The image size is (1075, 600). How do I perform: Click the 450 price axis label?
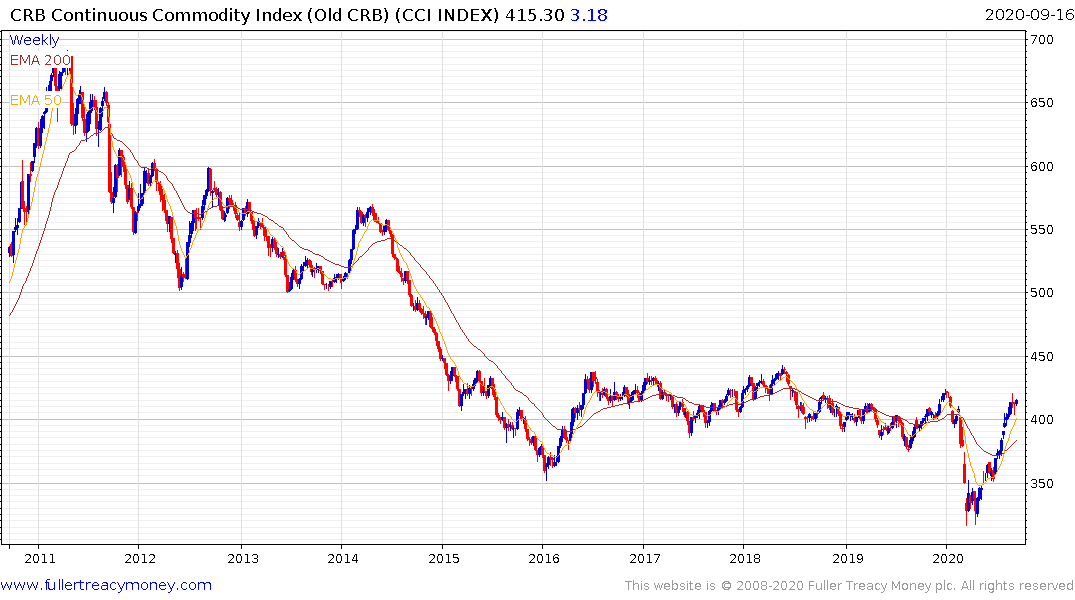[x=1041, y=357]
